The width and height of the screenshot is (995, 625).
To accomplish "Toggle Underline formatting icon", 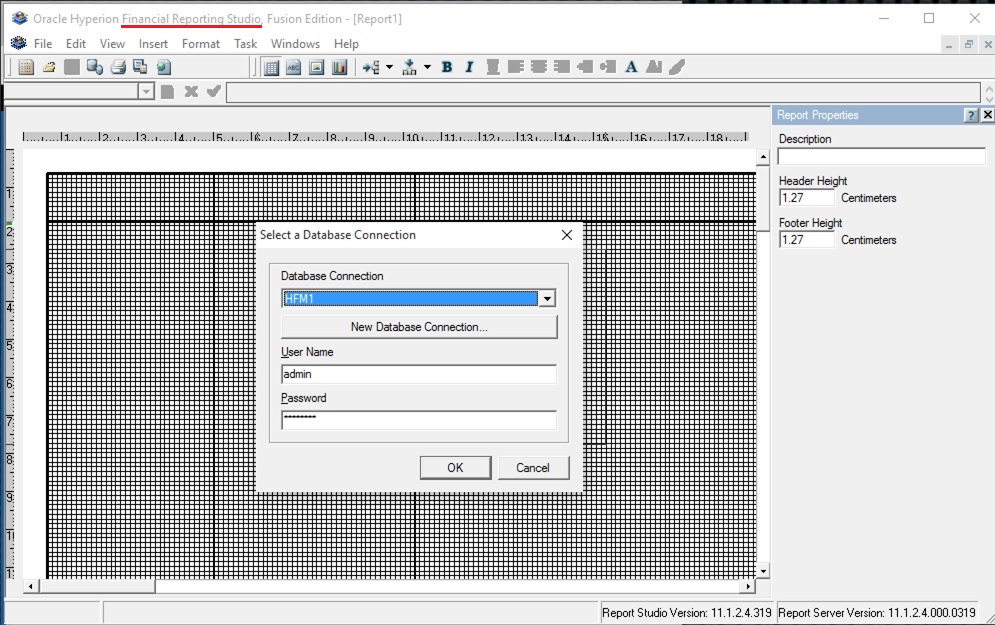I will click(x=492, y=67).
